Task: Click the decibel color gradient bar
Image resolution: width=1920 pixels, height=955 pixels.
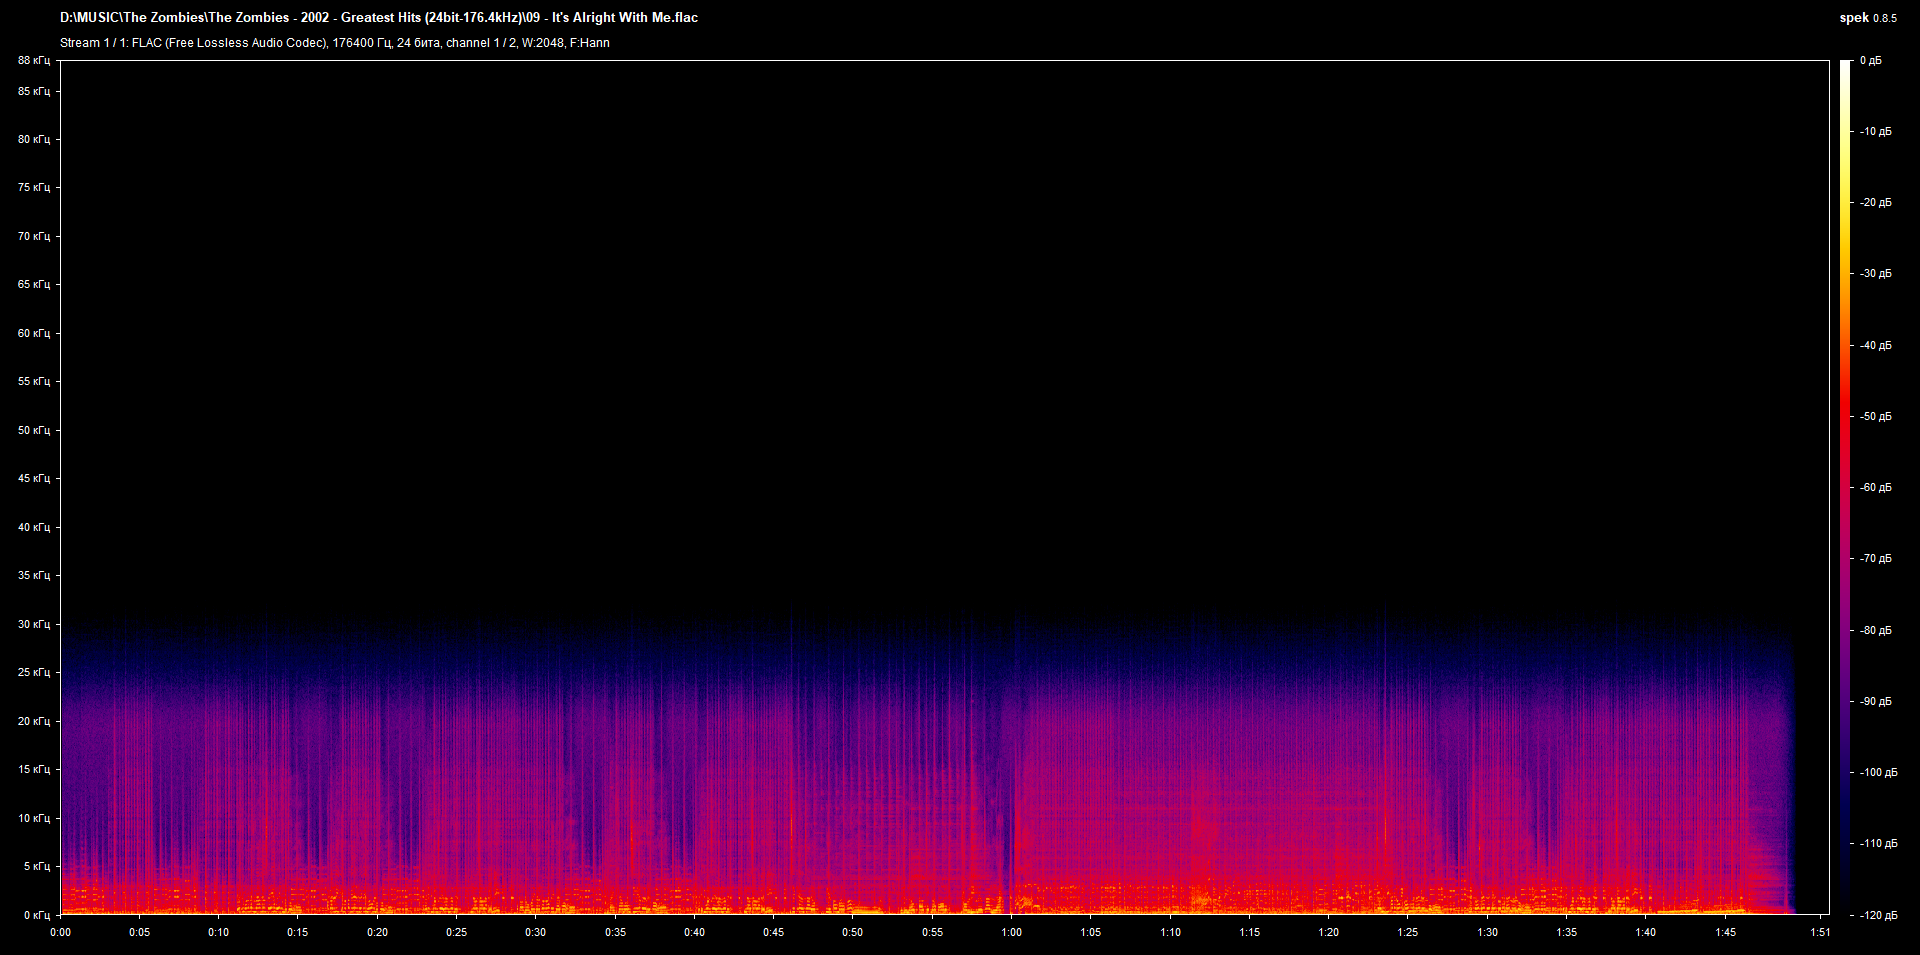Action: pos(1845,487)
